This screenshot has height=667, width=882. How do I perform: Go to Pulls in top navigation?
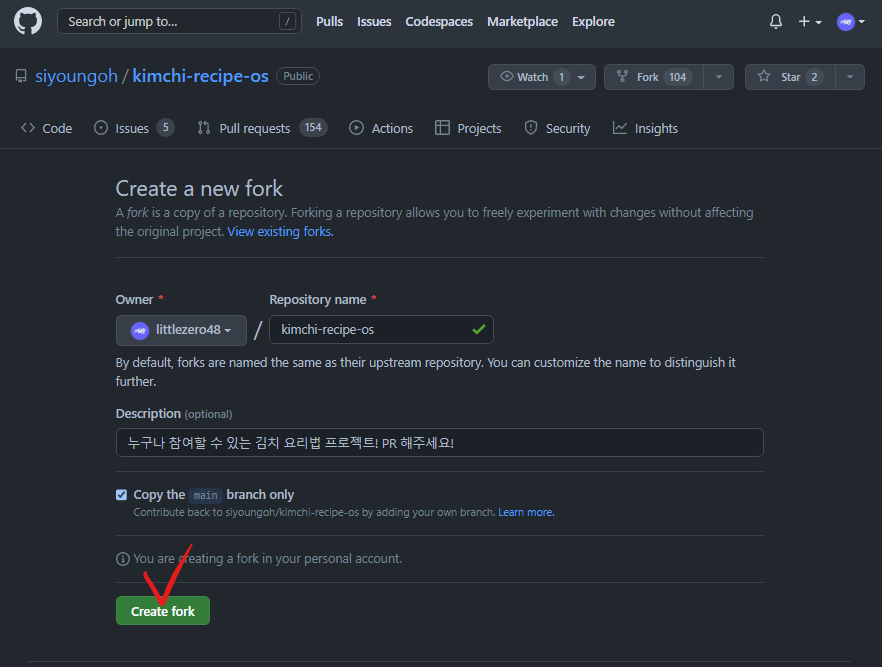pos(329,21)
